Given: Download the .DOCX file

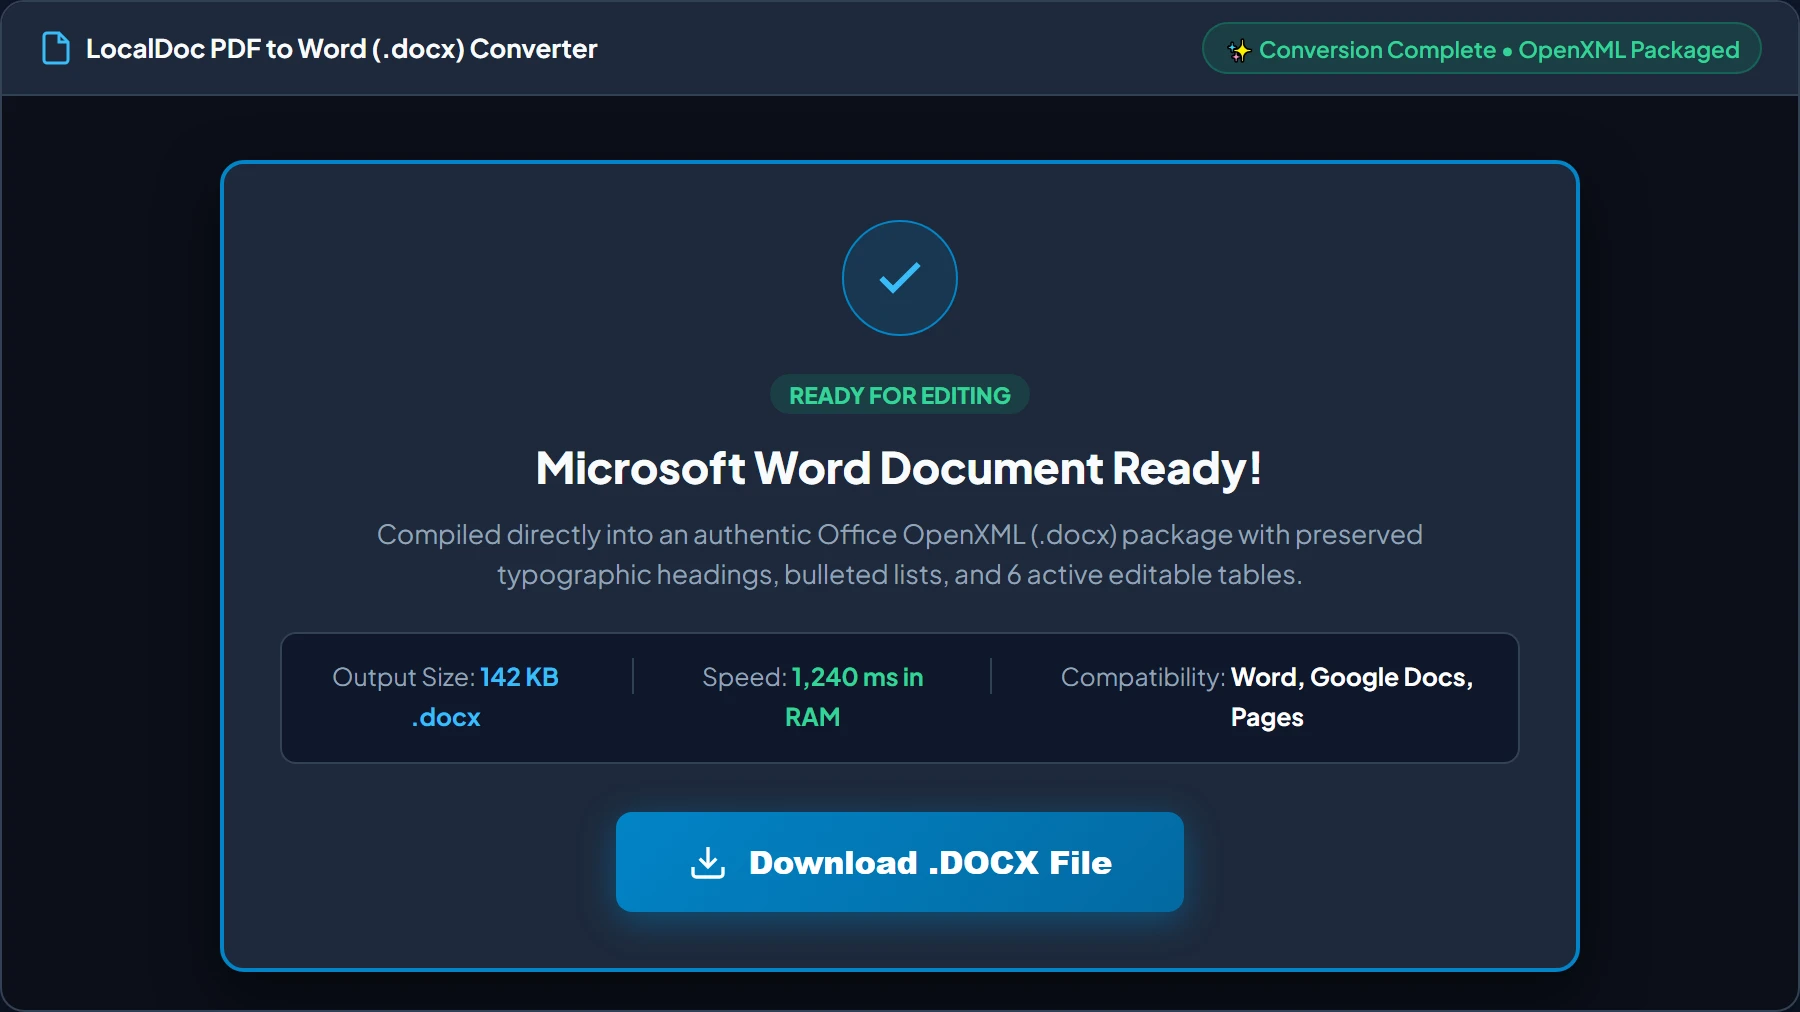Looking at the screenshot, I should [x=900, y=862].
